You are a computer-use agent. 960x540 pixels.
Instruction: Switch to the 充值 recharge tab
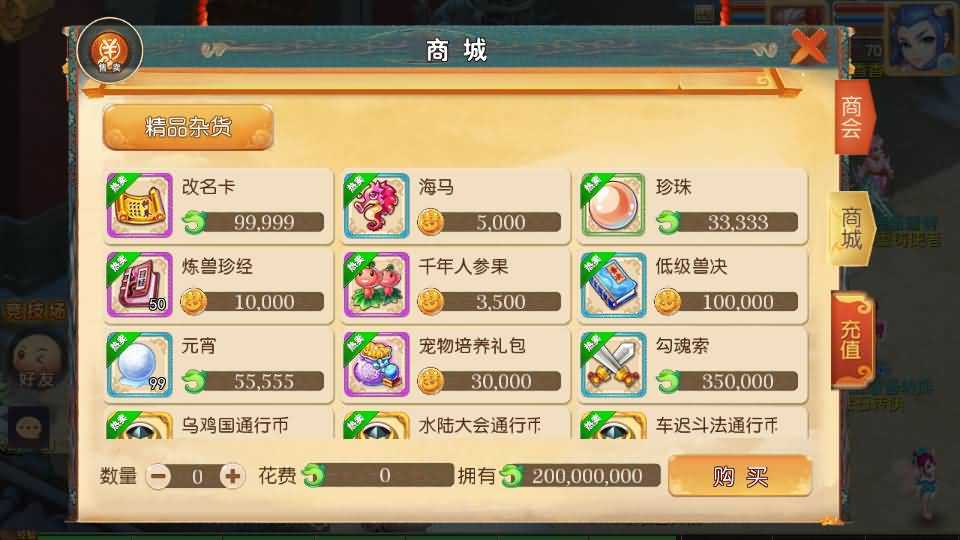[852, 339]
